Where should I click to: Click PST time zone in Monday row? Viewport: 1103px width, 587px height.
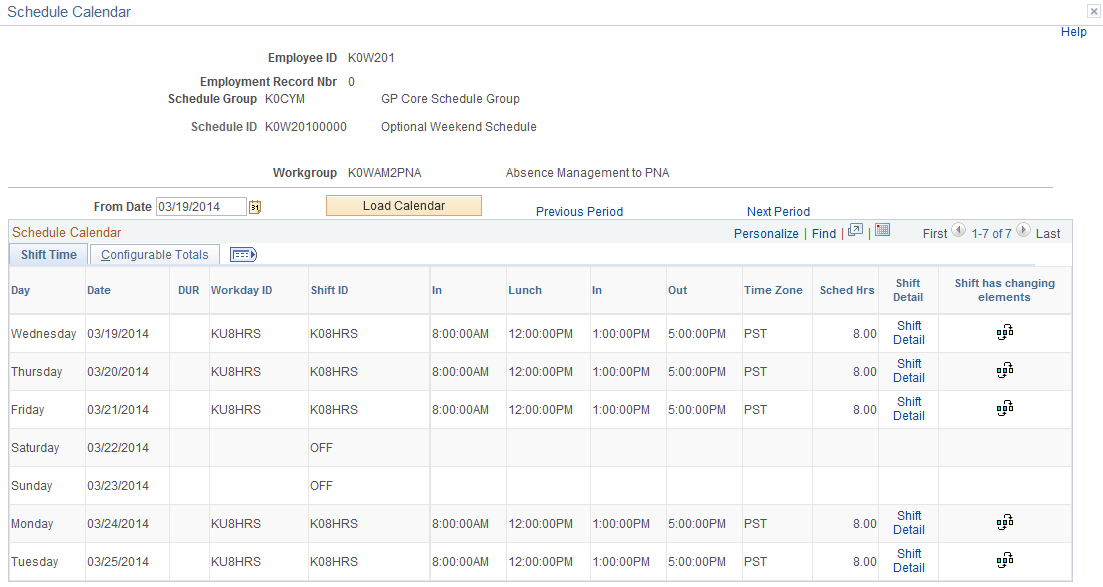point(755,524)
